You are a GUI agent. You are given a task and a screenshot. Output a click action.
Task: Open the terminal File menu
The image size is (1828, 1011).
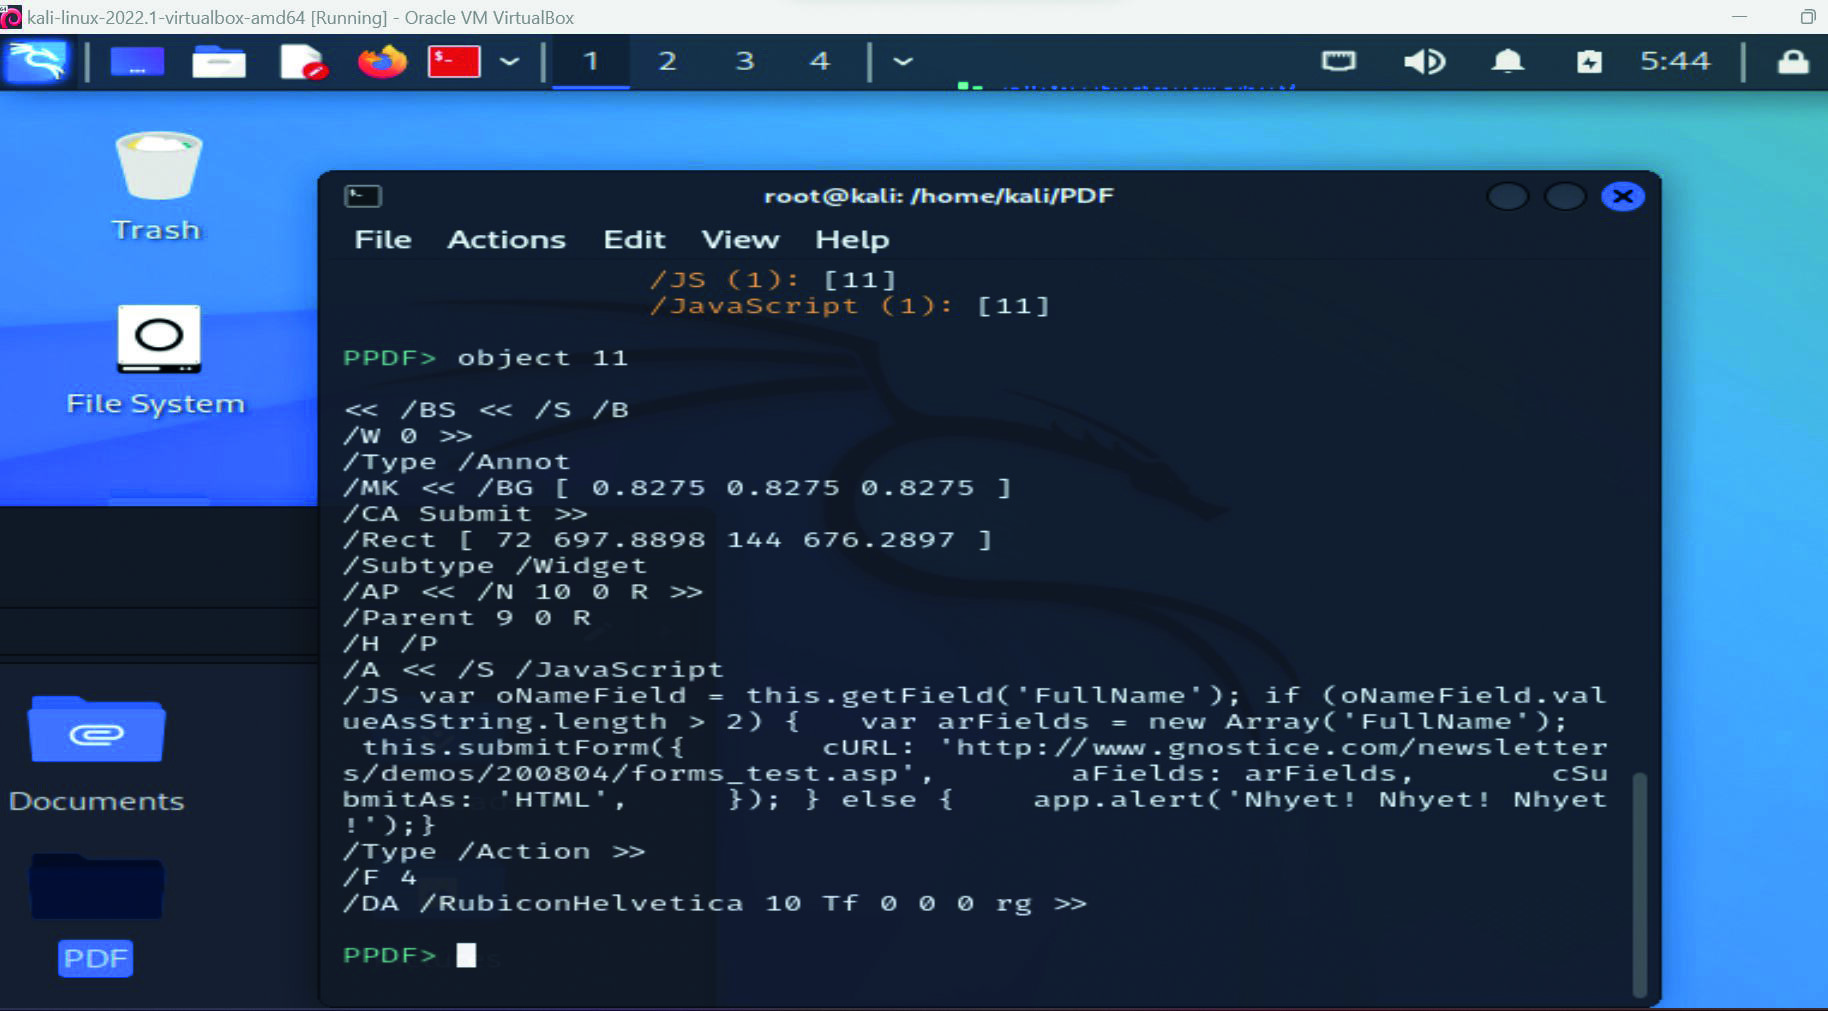coord(383,240)
